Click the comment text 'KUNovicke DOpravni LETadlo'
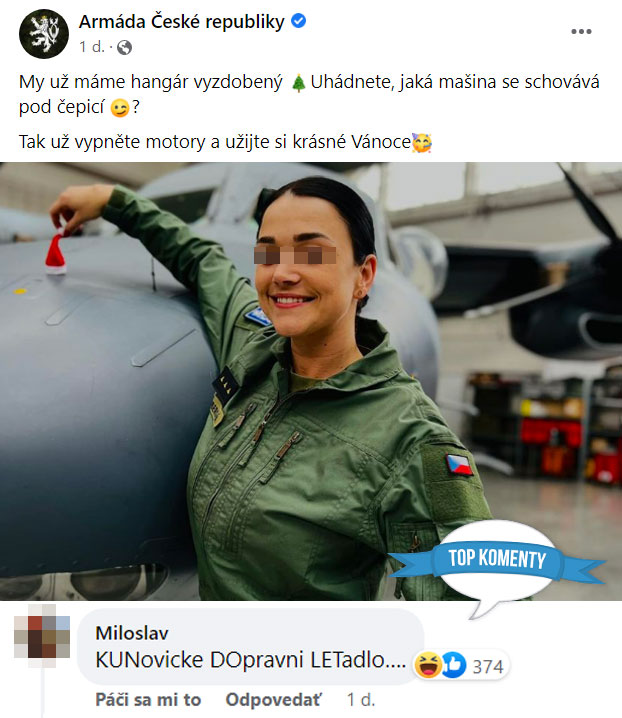The image size is (622, 718). [x=251, y=660]
